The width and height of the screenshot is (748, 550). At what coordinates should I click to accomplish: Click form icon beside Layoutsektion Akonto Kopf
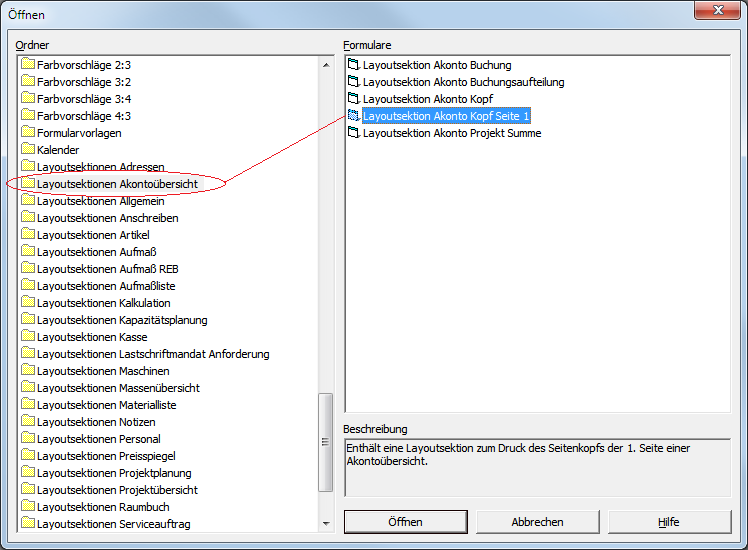click(x=353, y=98)
